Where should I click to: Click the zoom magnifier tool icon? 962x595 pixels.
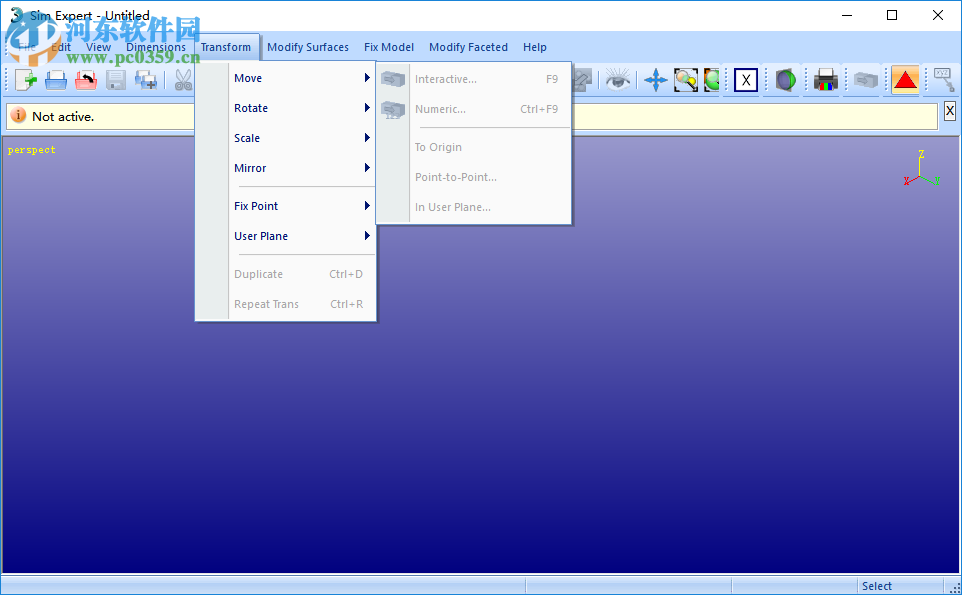click(x=685, y=80)
